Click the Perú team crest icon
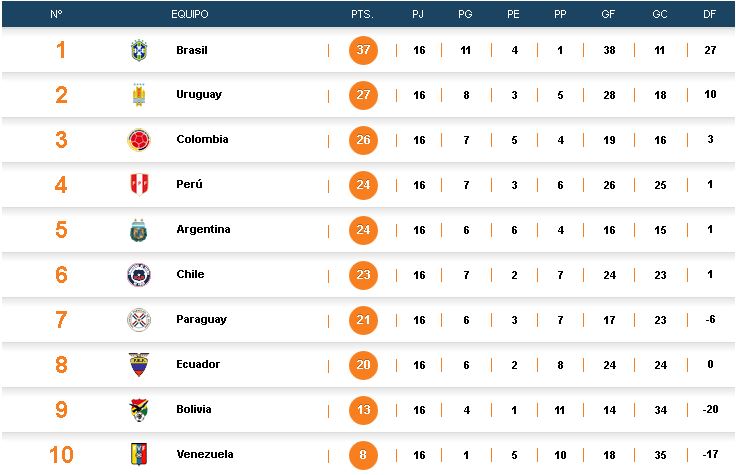Viewport: 736px width, 475px height. 138,185
